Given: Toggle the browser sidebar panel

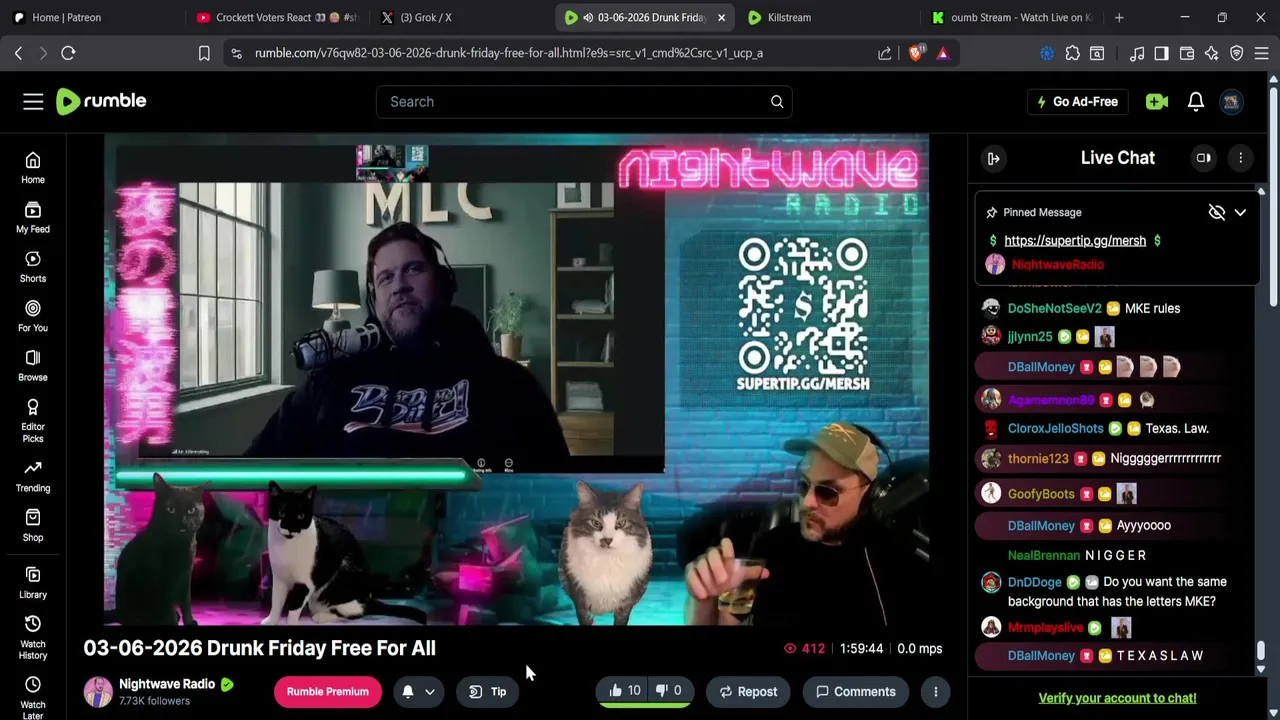Looking at the screenshot, I should [1161, 53].
